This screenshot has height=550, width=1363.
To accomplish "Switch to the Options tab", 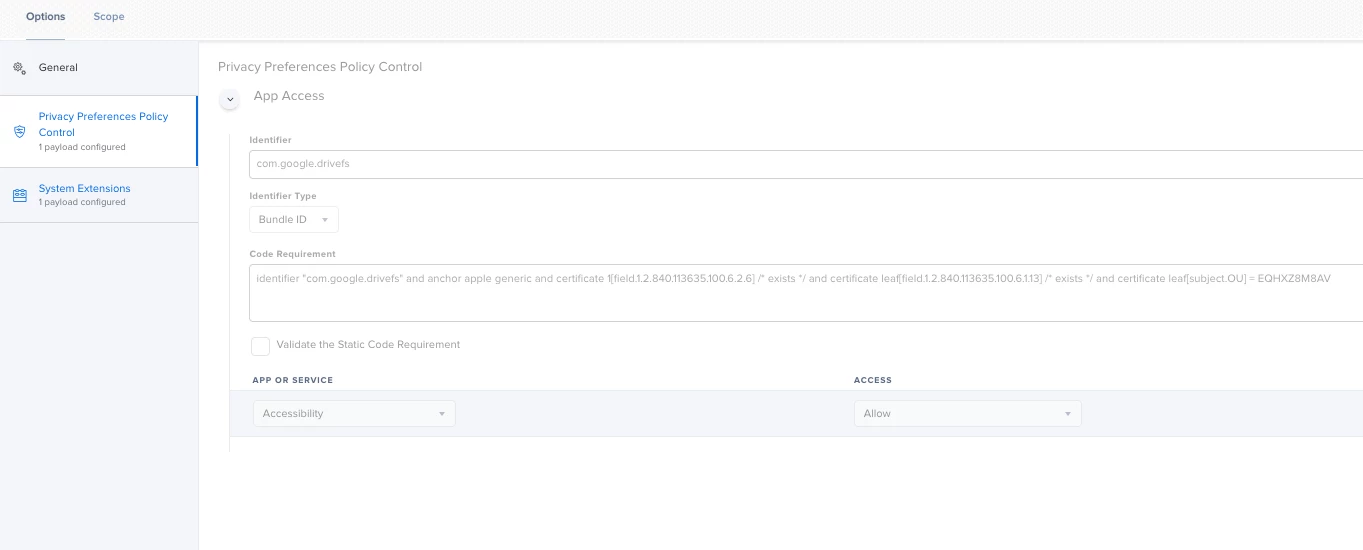I will [46, 17].
